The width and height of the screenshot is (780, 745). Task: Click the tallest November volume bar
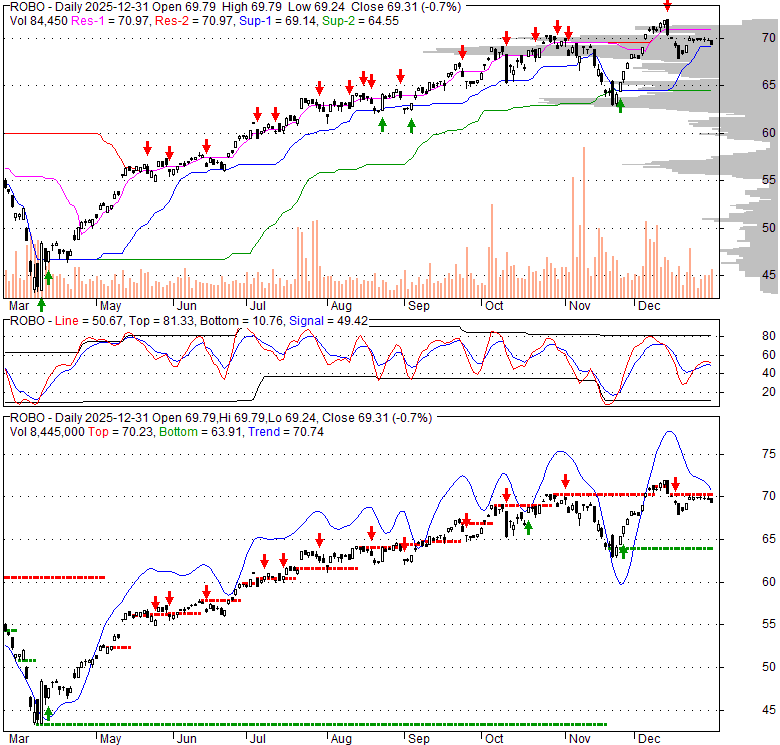pyautogui.click(x=584, y=222)
